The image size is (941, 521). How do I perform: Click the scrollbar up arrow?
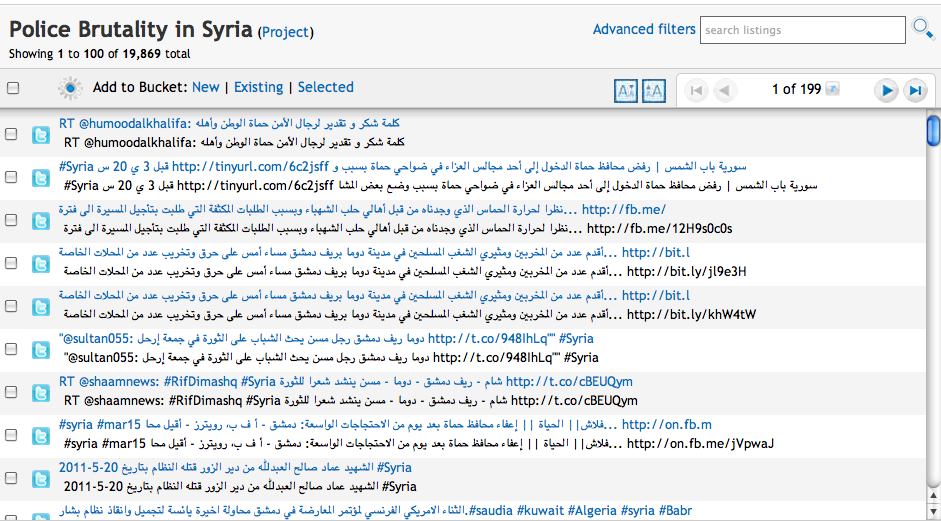coord(933,496)
